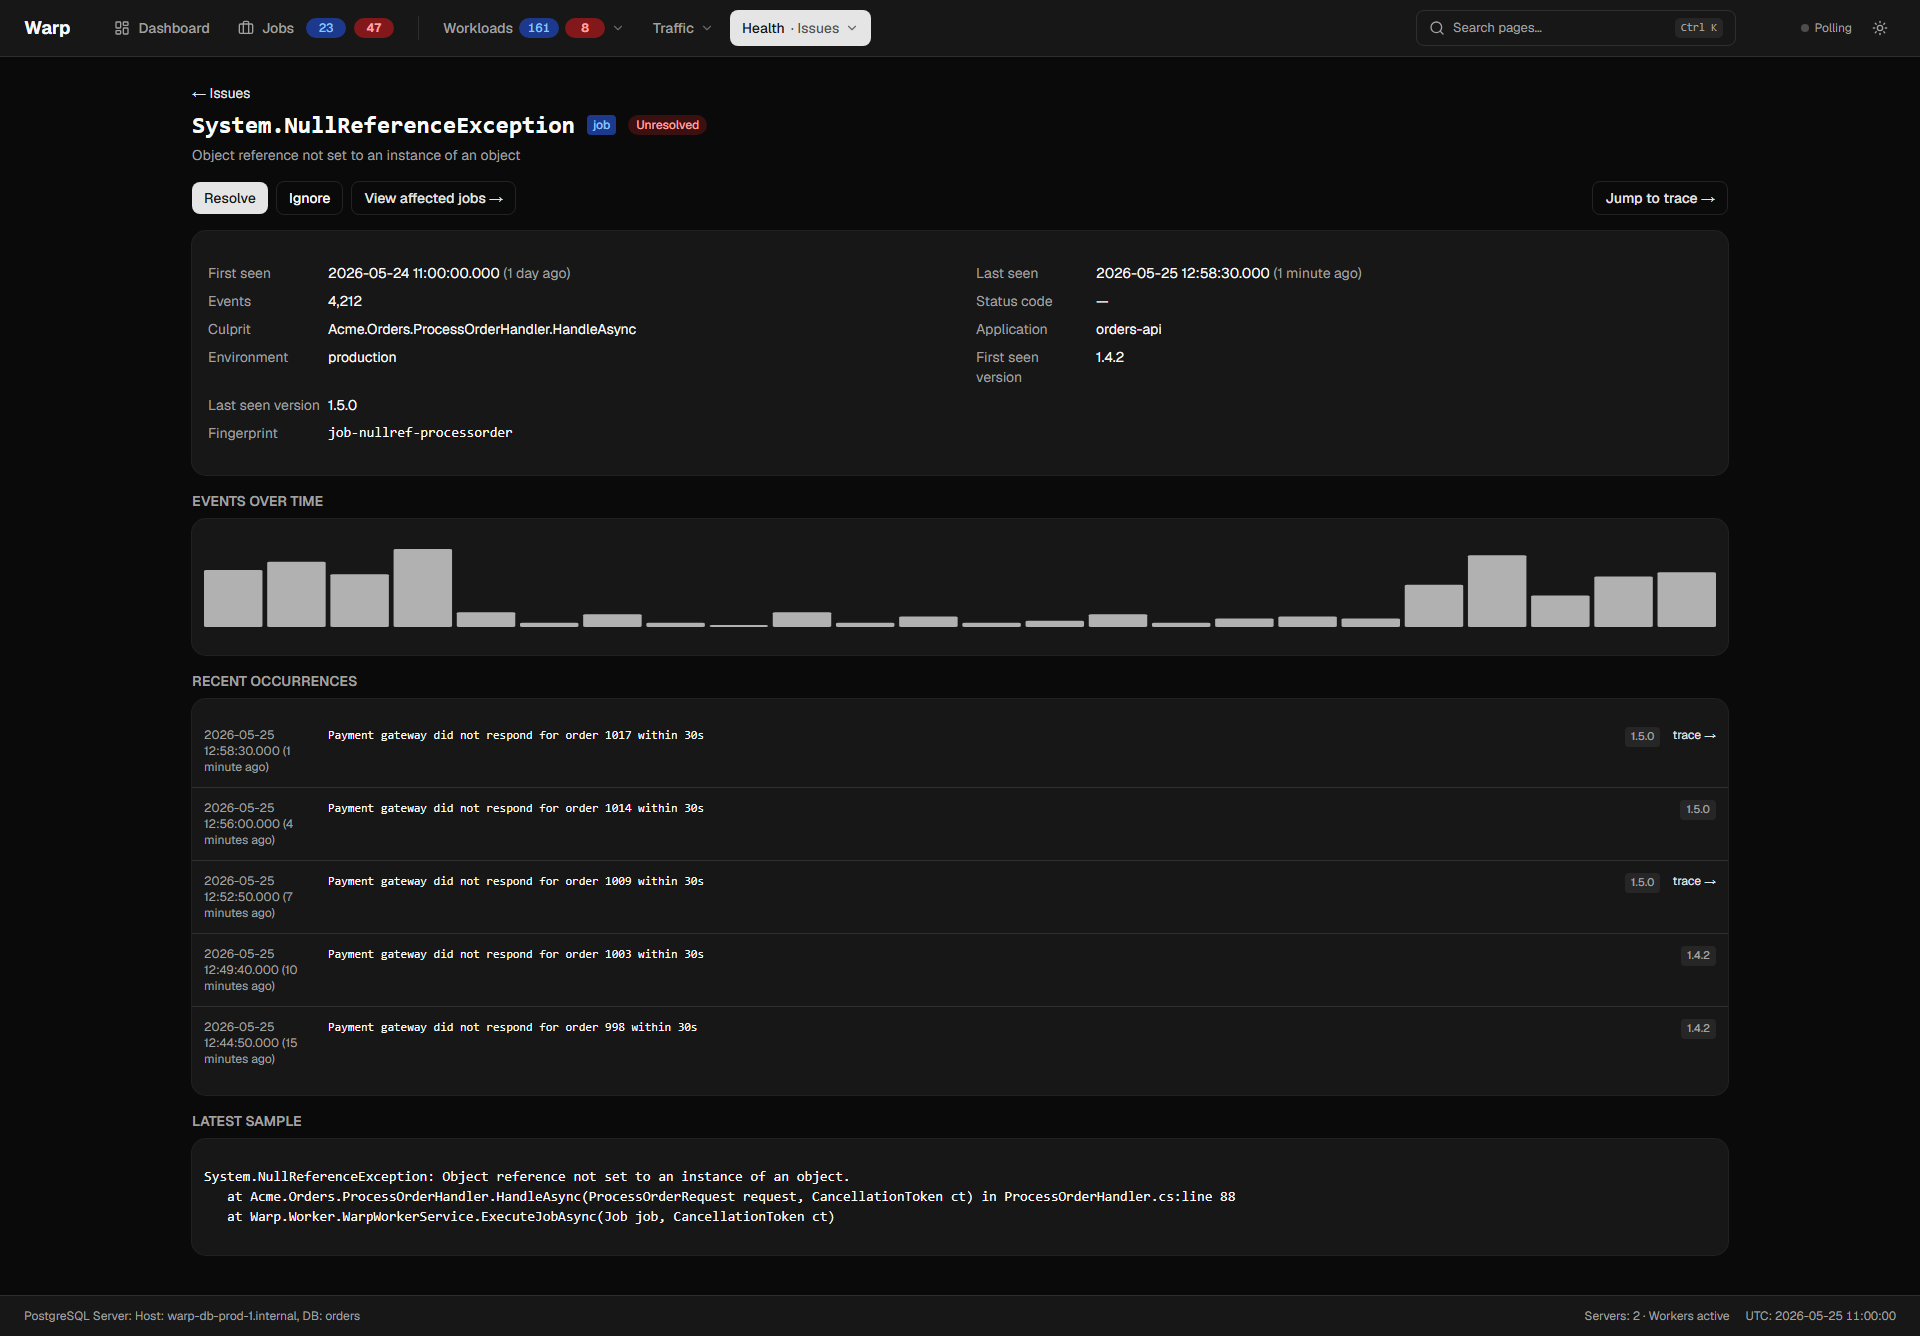
Task: Toggle the light/dark theme sun icon
Action: (1880, 28)
